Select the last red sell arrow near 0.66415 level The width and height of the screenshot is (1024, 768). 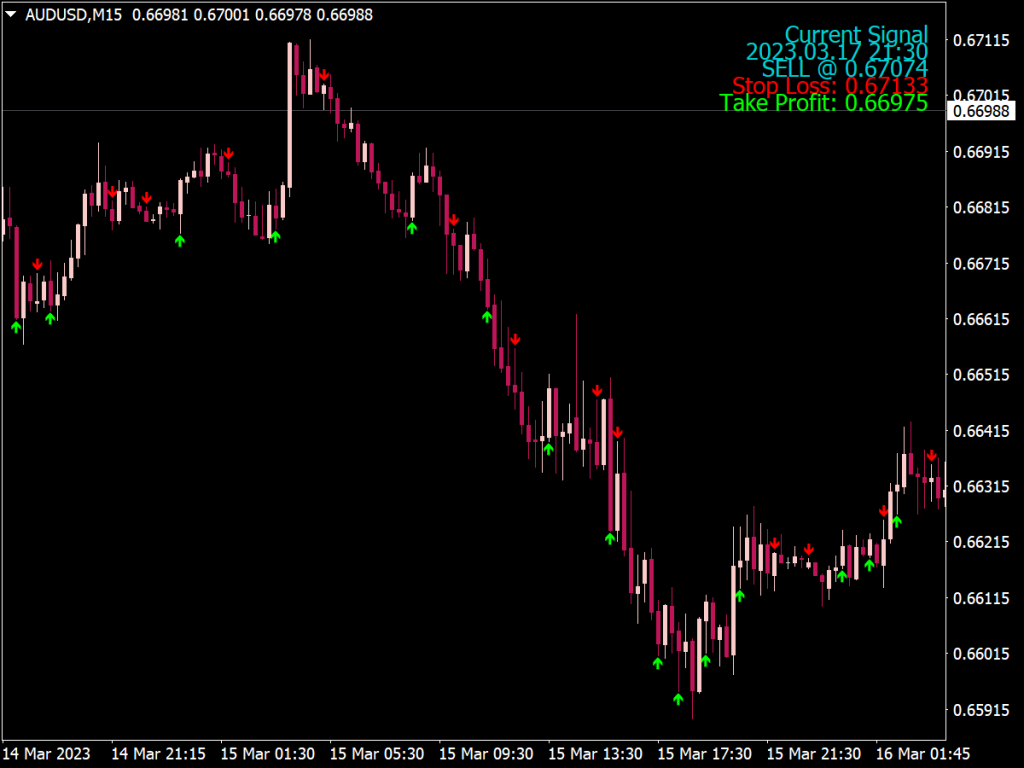coord(932,456)
